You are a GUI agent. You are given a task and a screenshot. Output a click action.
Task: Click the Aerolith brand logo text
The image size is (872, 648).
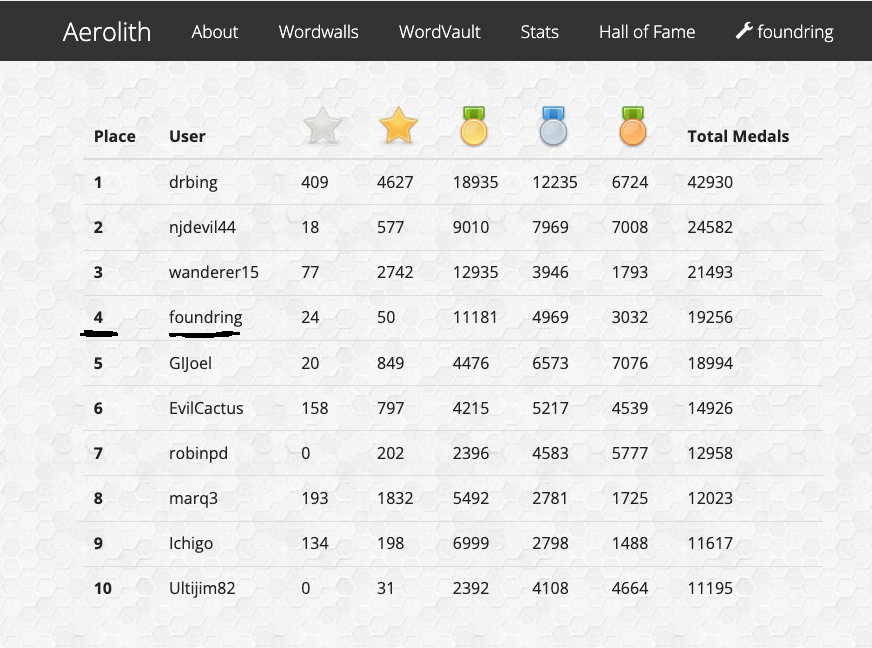tap(107, 32)
